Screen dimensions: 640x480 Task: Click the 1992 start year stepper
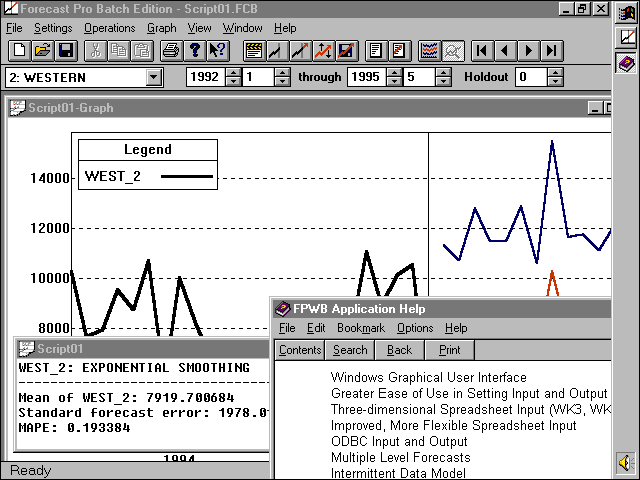233,77
